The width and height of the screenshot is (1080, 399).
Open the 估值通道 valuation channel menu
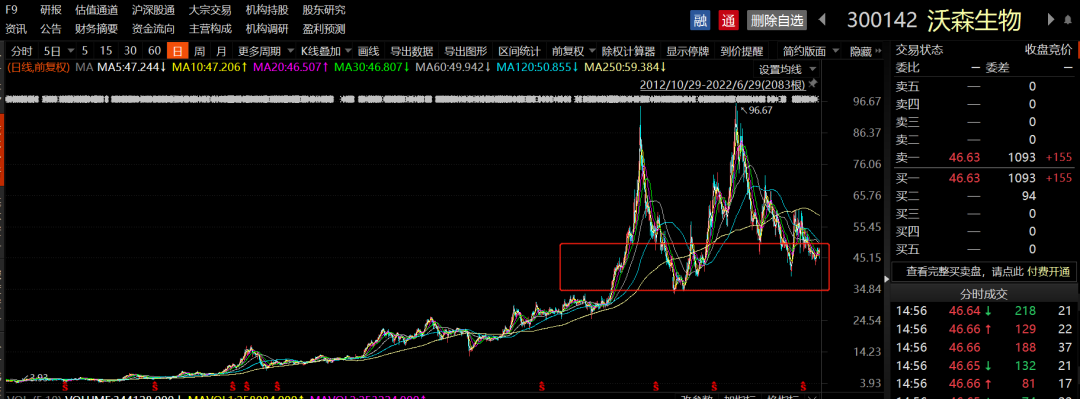click(96, 10)
